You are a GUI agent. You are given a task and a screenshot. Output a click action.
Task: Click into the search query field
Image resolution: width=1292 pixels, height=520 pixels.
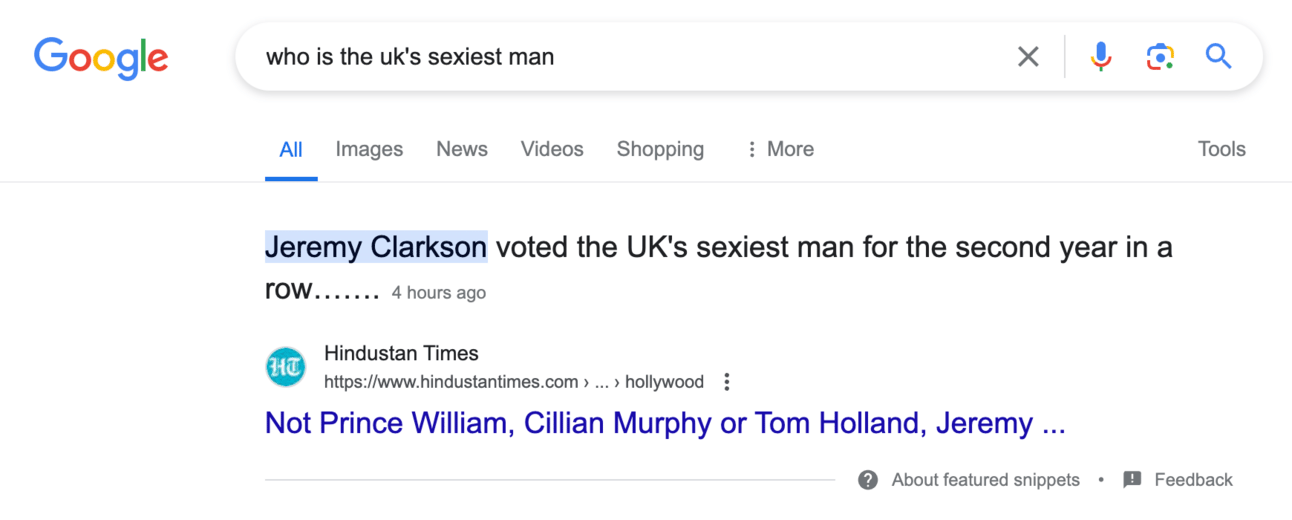point(620,57)
